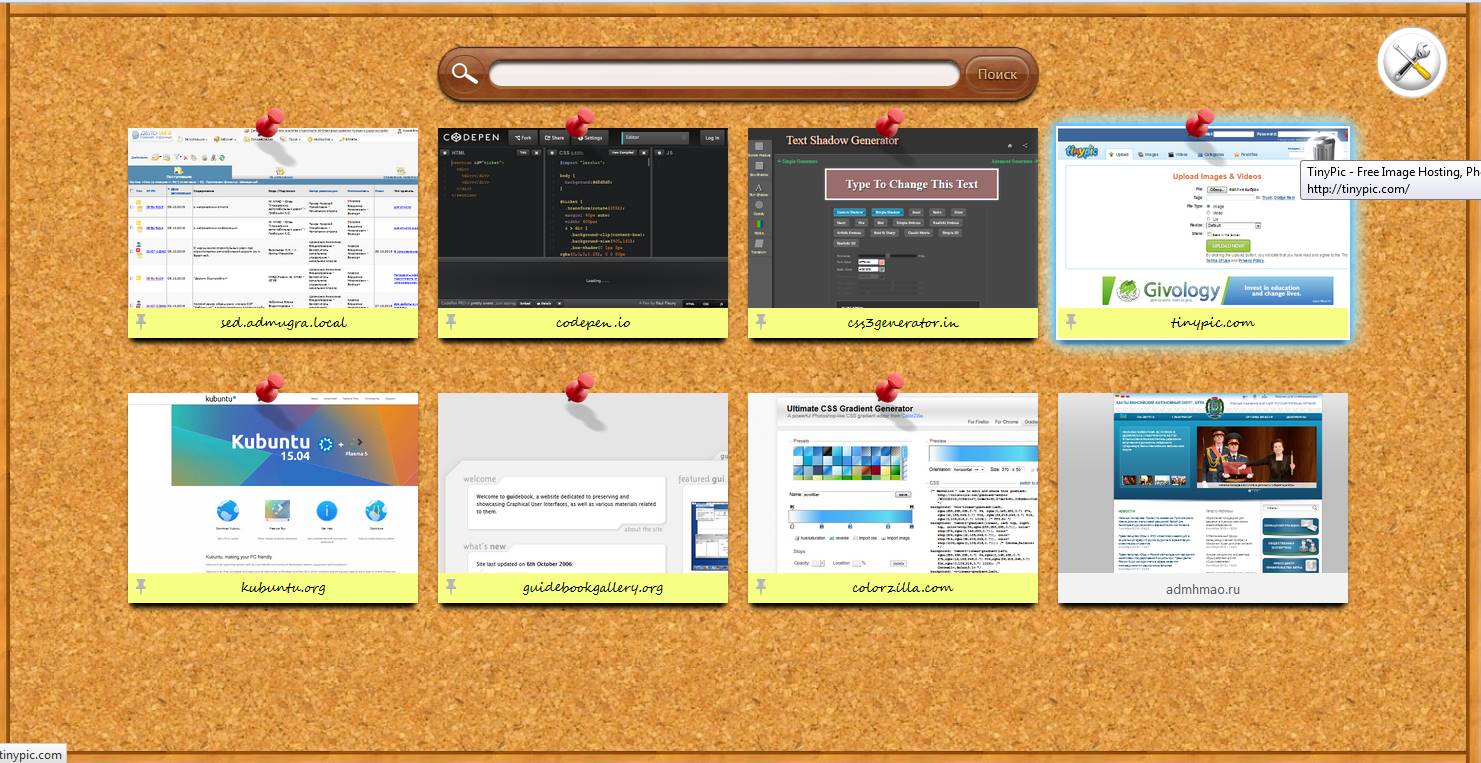Click the small grey pin icon beside css3generator.in label
Screen dimensions: 1481x763
761,322
